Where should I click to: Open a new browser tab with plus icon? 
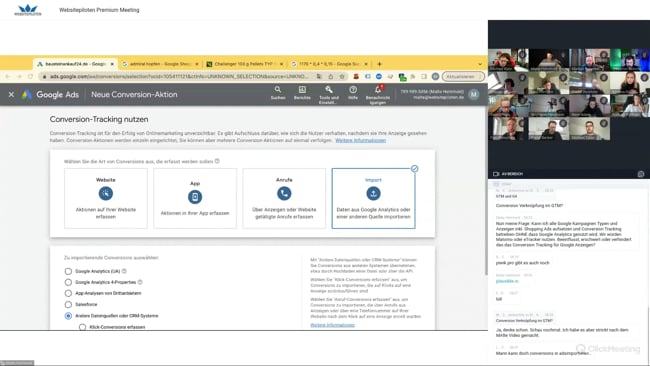click(379, 64)
